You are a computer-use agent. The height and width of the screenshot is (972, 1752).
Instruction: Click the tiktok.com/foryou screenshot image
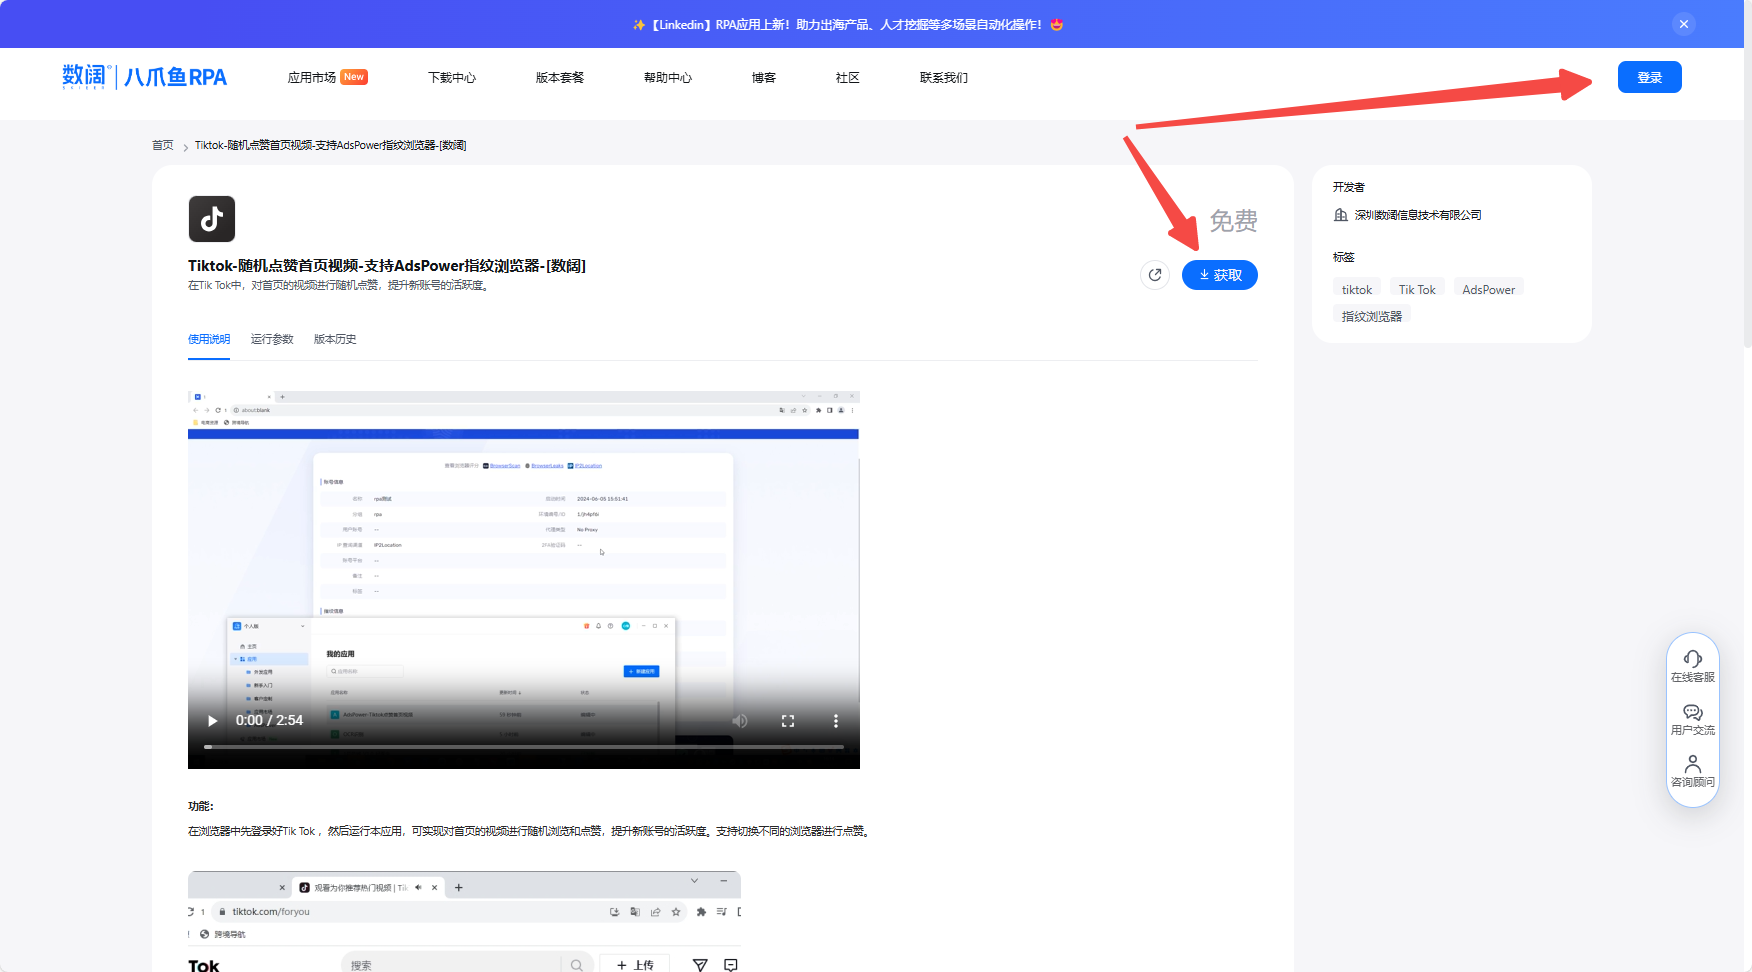[464, 921]
